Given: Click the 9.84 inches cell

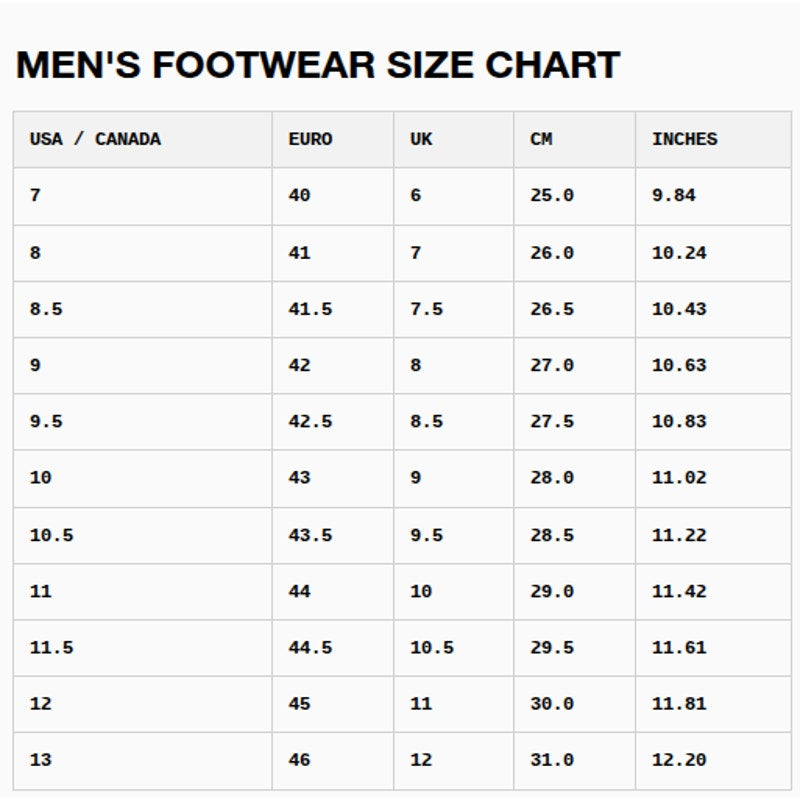Looking at the screenshot, I should pos(713,196).
